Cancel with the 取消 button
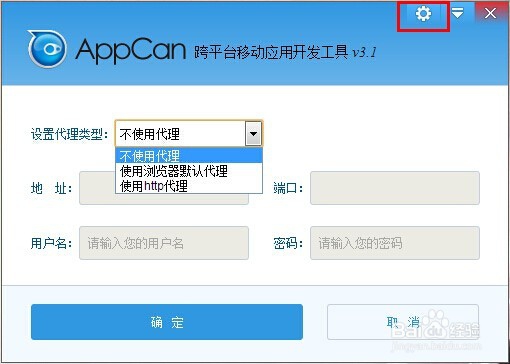Viewport: 510px width, 364px height. 403,322
